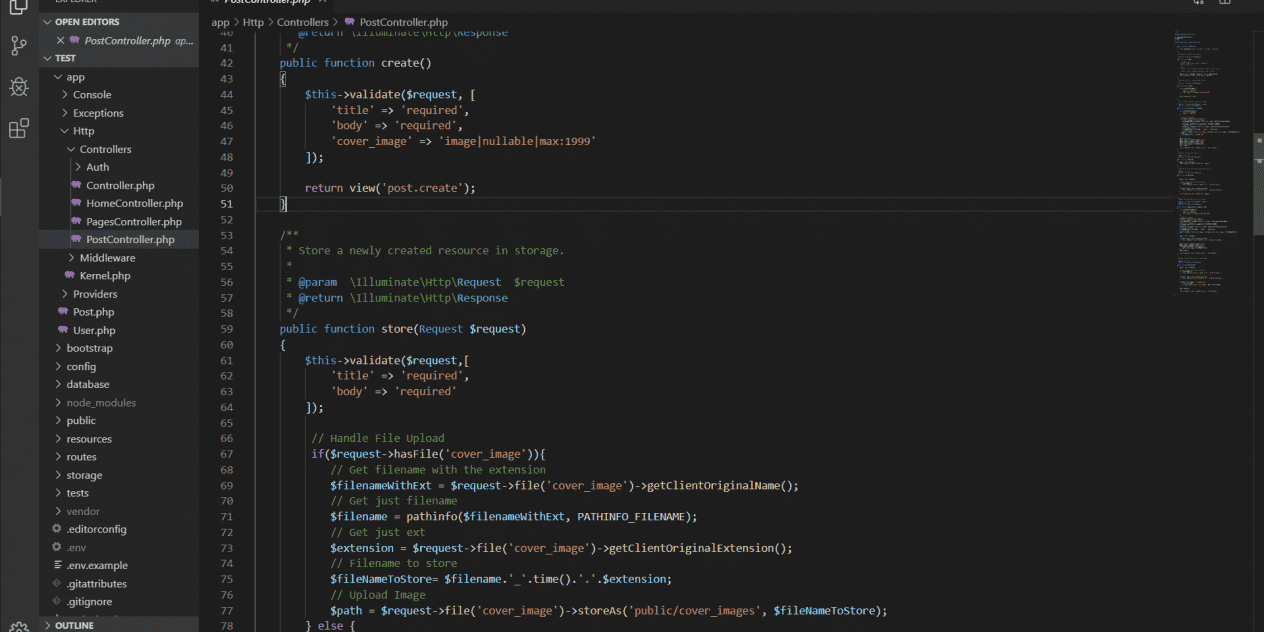Click the gear icon beside .env

pos(57,547)
